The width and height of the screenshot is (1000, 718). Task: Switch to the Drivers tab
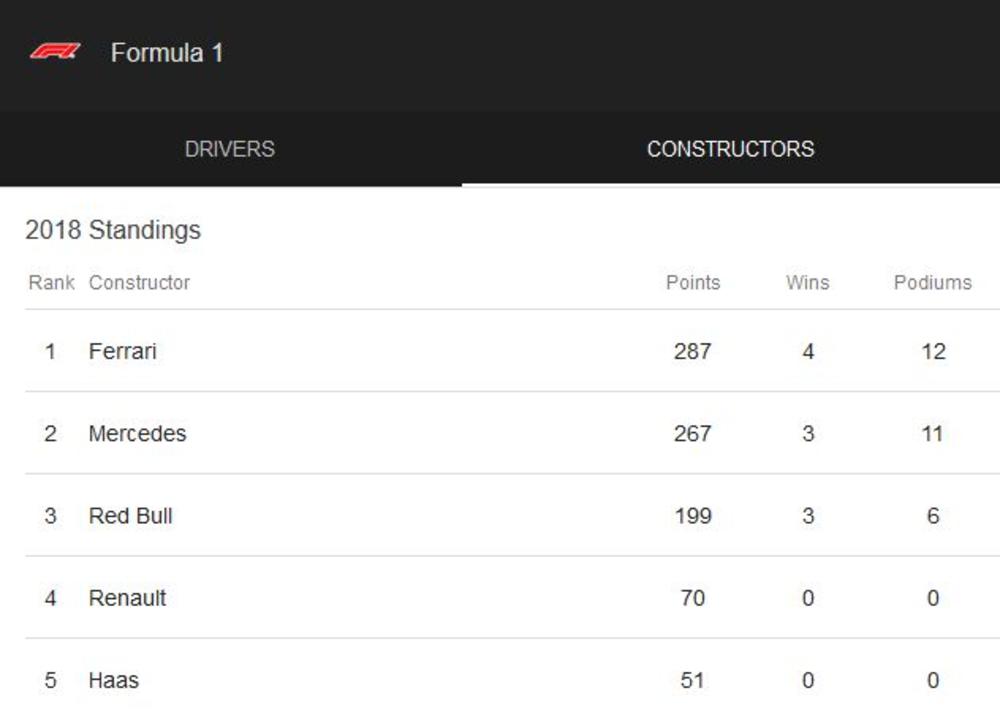click(230, 149)
